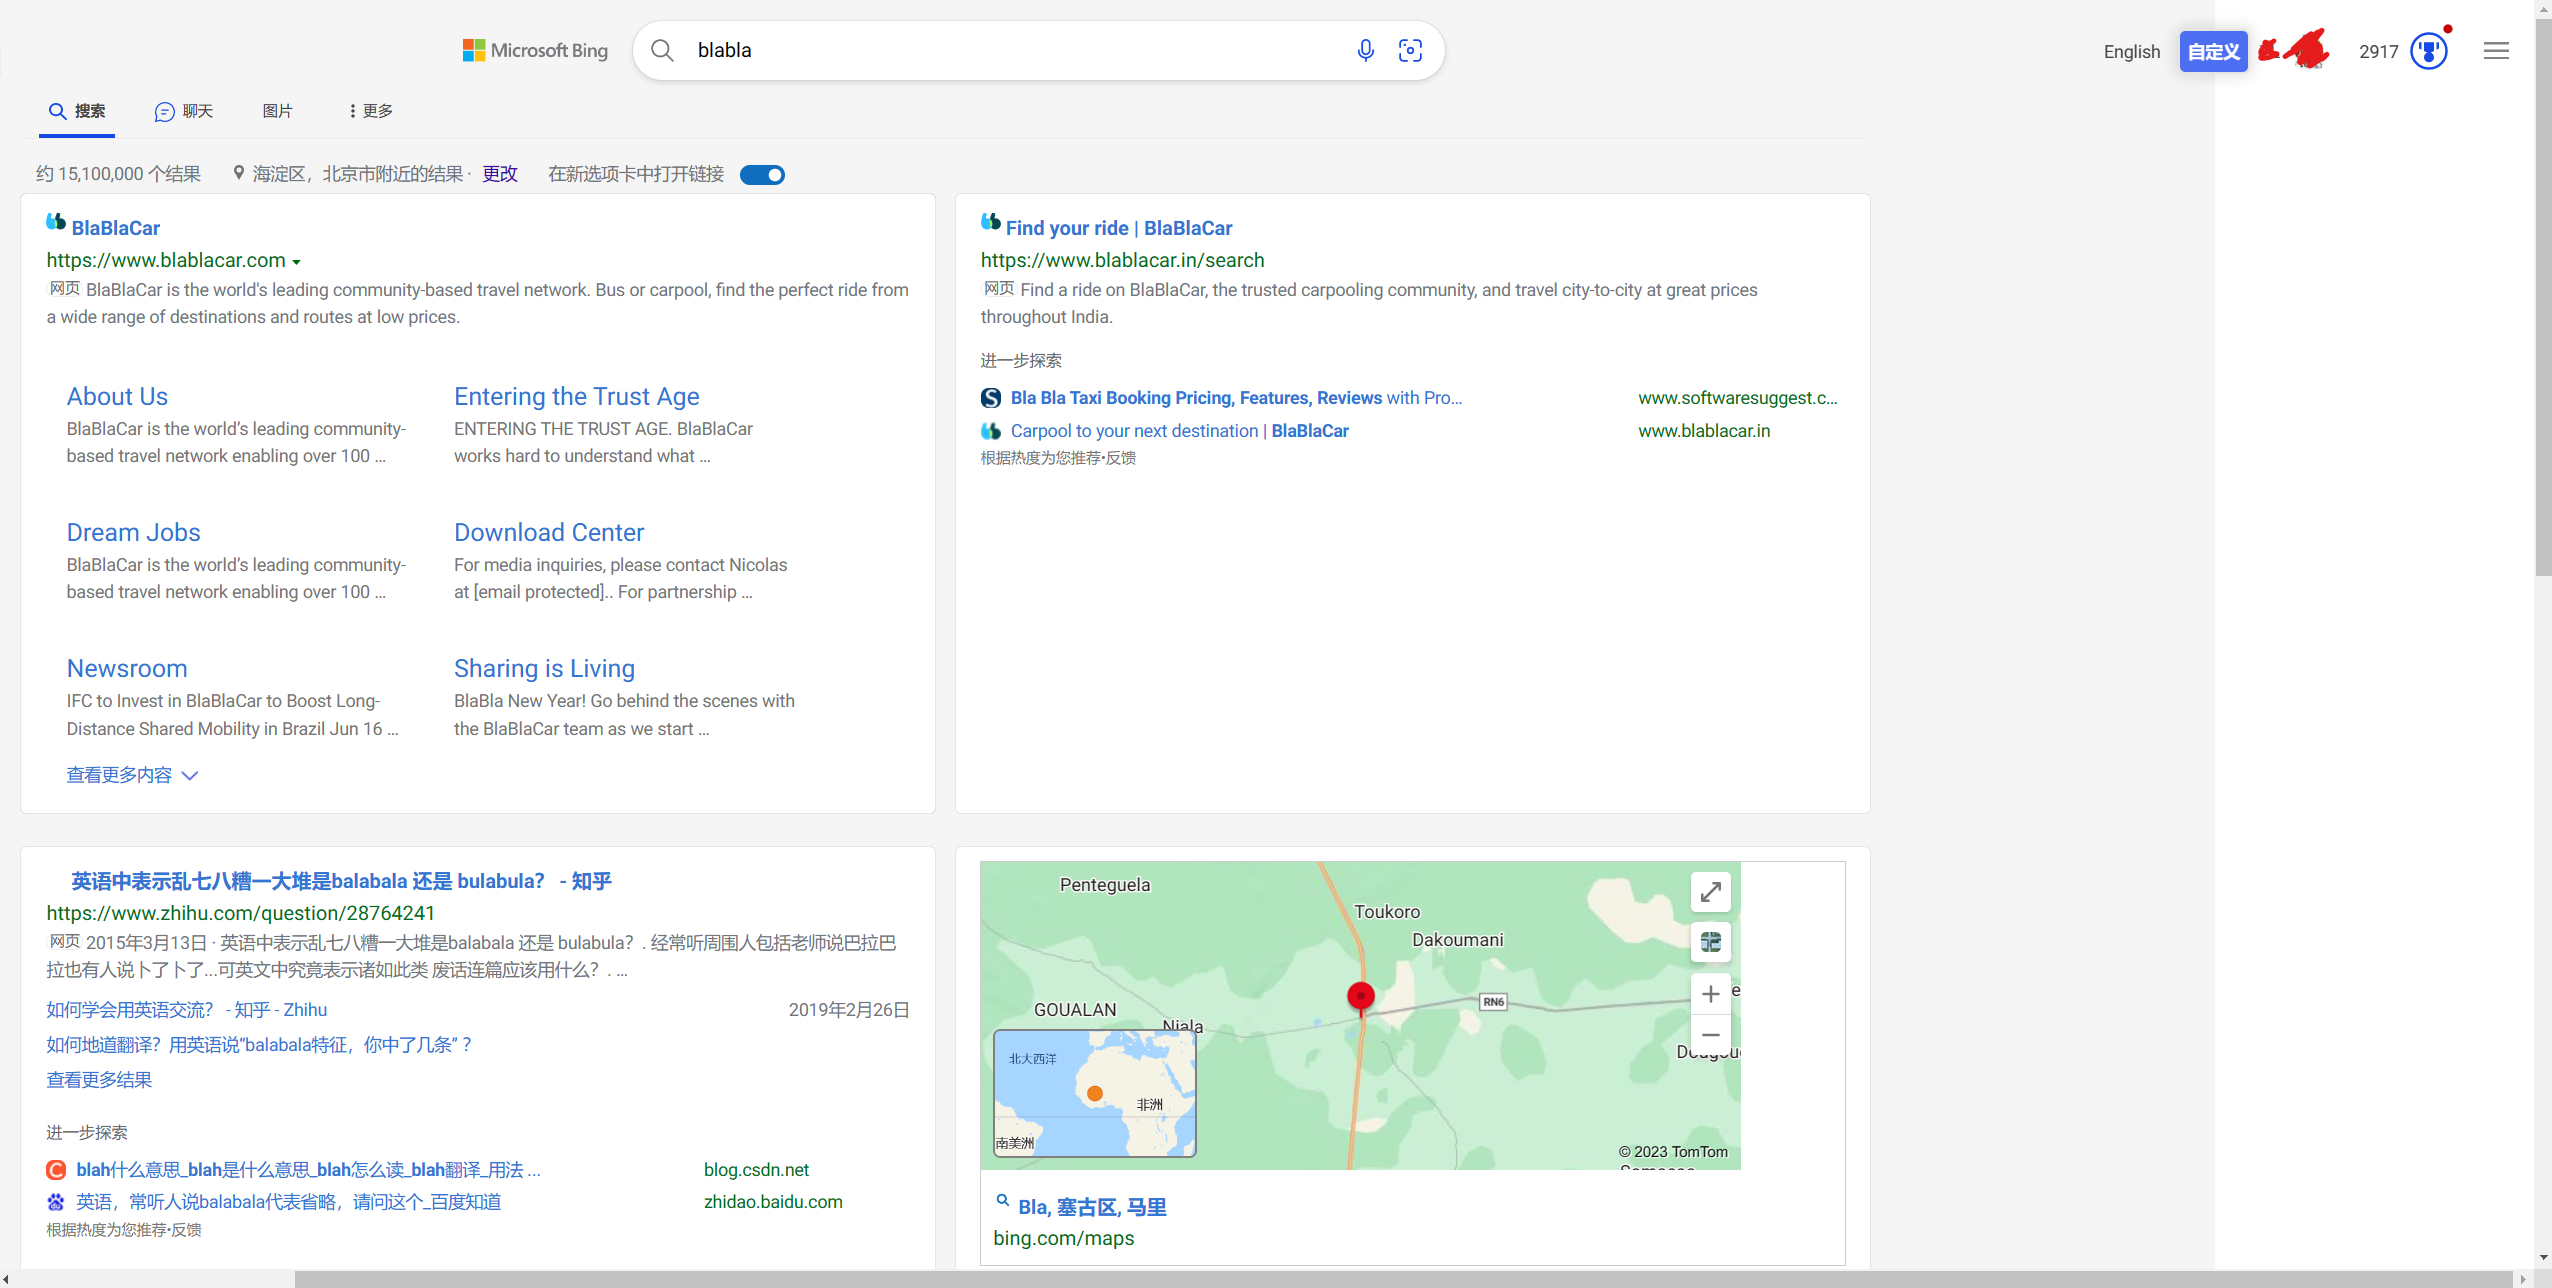This screenshot has height=1288, width=2552.
Task: Click the microphone voice search icon
Action: [1365, 50]
